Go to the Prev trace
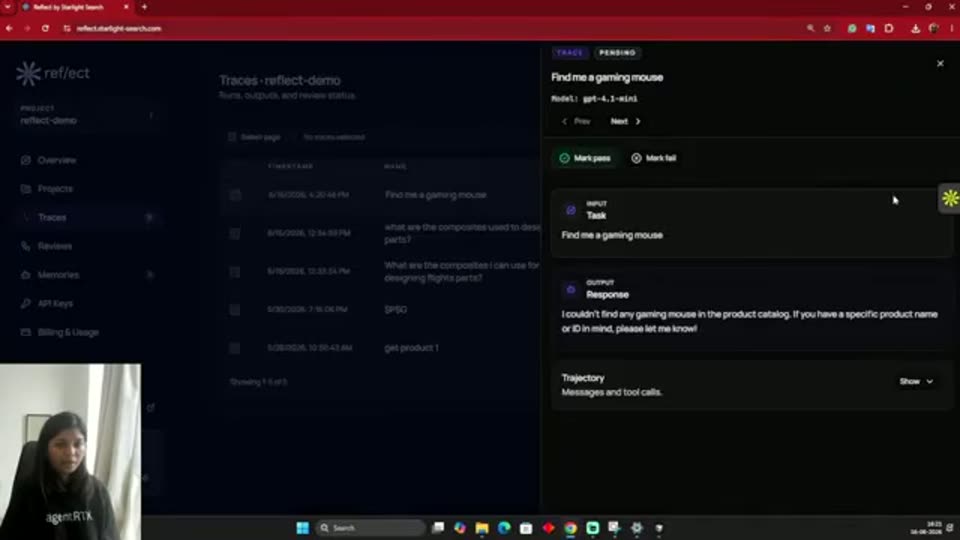Screen dimensions: 960x540 point(576,121)
